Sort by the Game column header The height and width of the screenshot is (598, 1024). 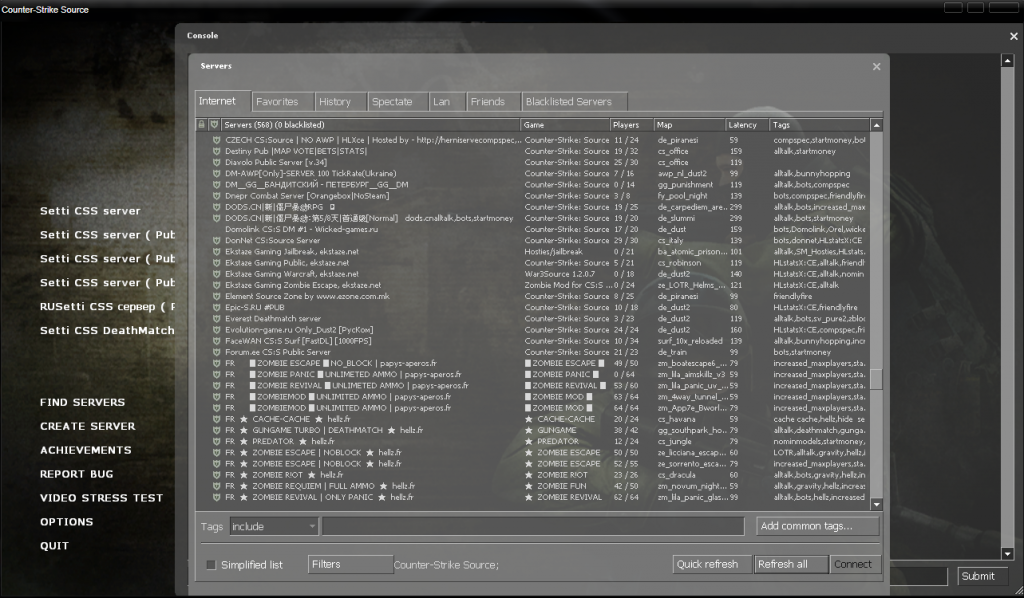(565, 125)
